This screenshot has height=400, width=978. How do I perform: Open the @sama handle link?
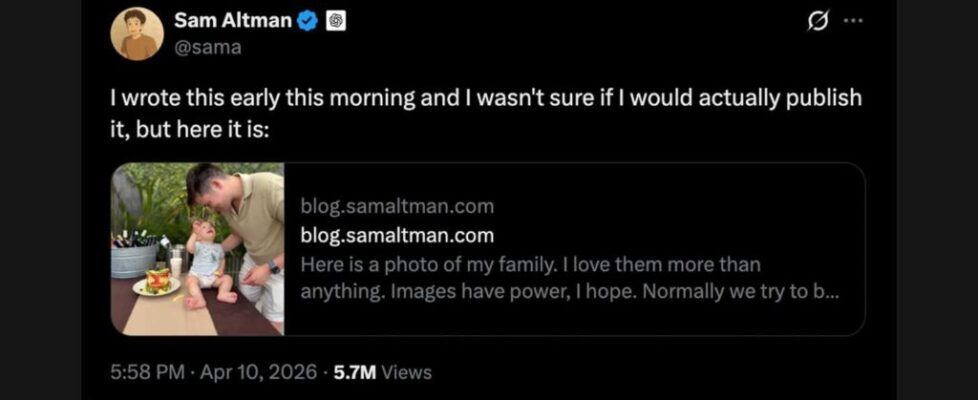[x=208, y=47]
